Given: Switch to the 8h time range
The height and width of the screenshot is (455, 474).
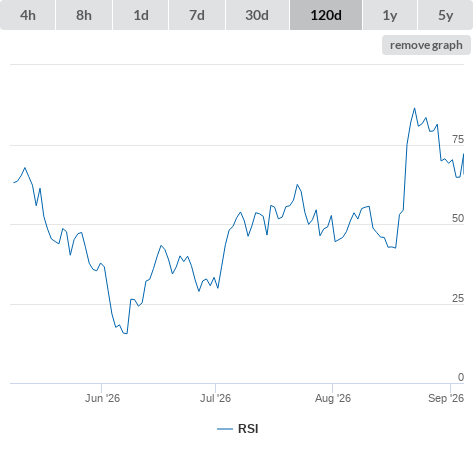Looking at the screenshot, I should tap(84, 15).
